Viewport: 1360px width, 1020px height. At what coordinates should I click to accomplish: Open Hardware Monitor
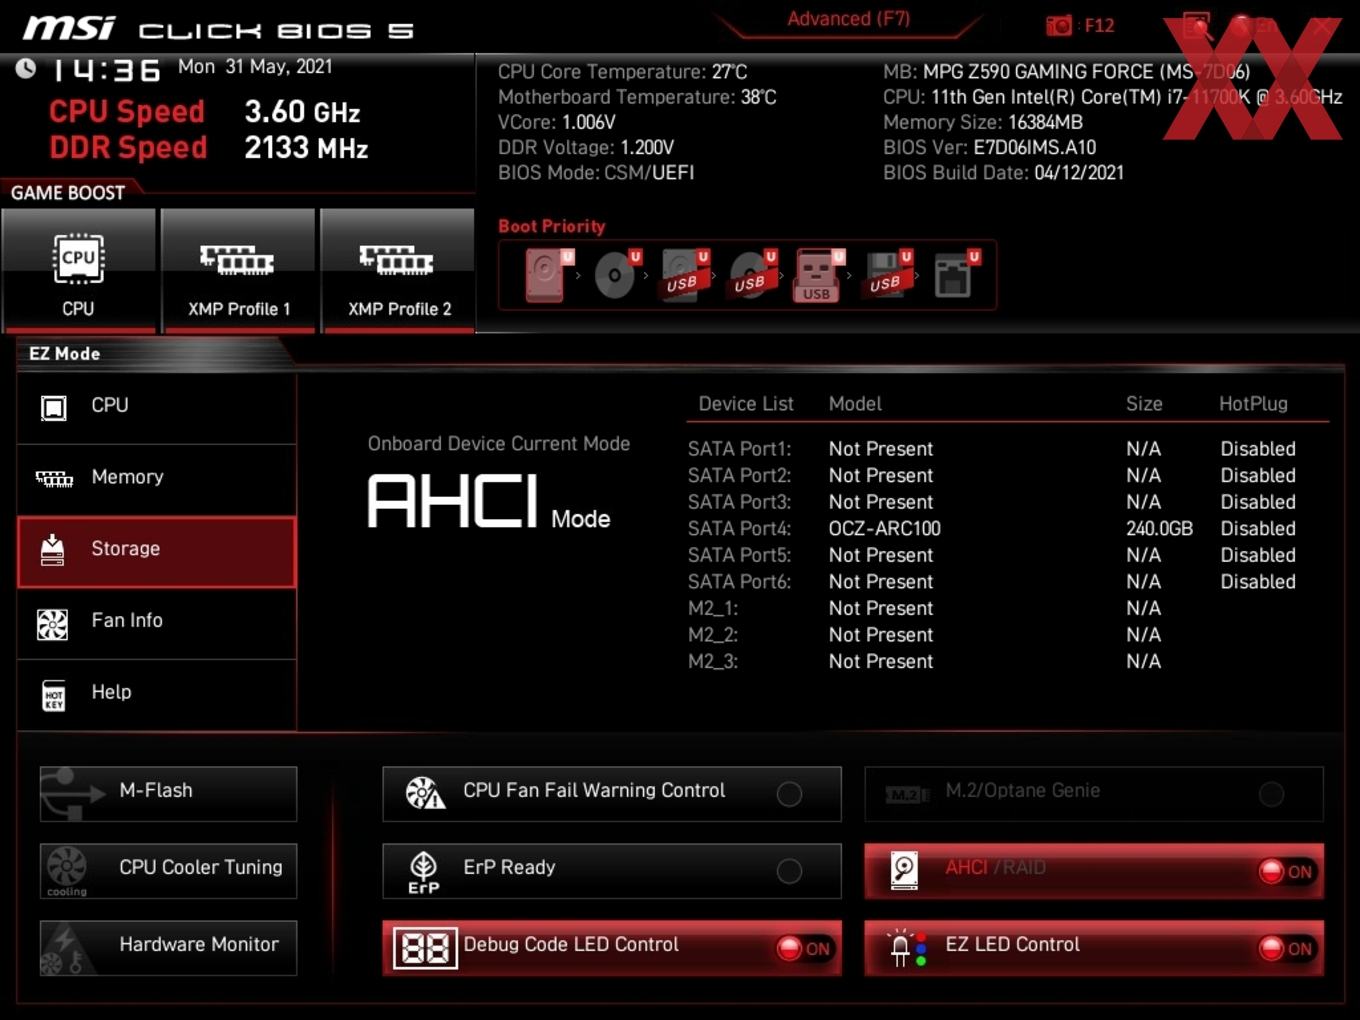(168, 947)
